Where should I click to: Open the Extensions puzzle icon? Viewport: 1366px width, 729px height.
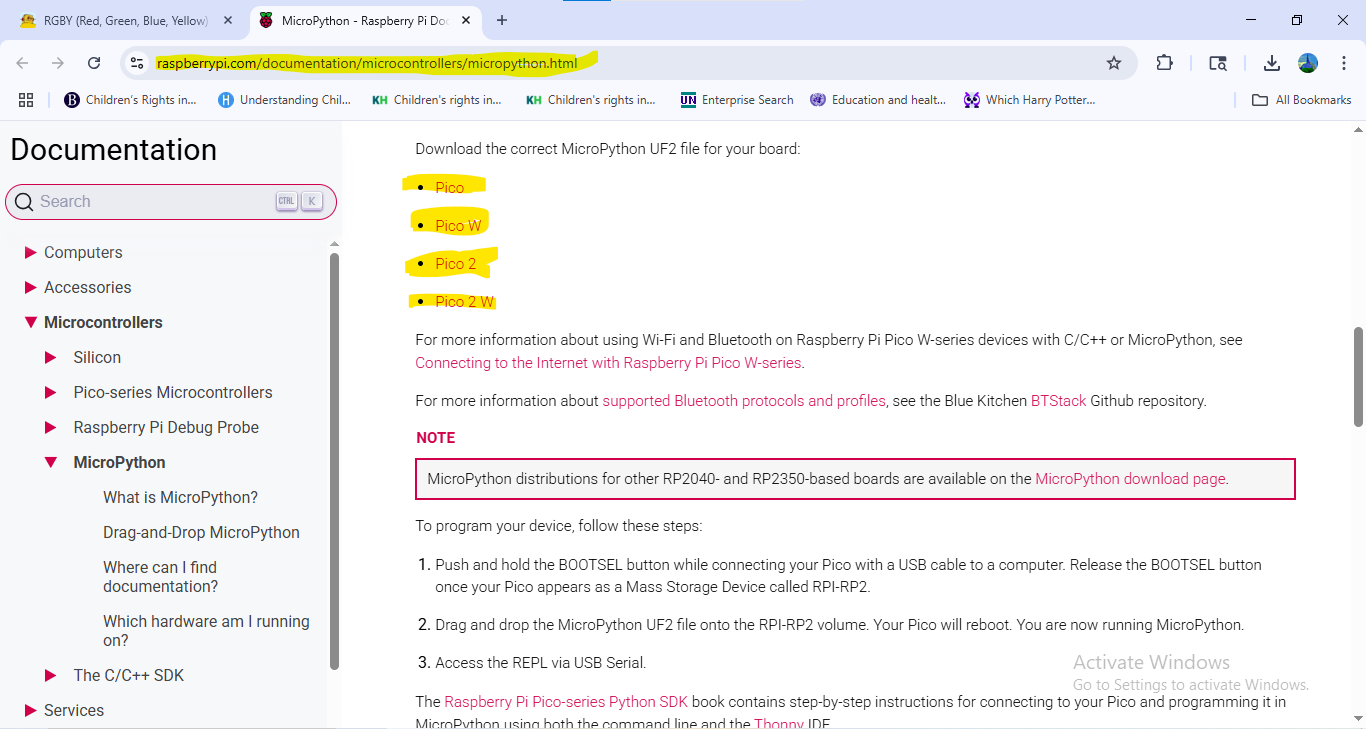[1164, 63]
